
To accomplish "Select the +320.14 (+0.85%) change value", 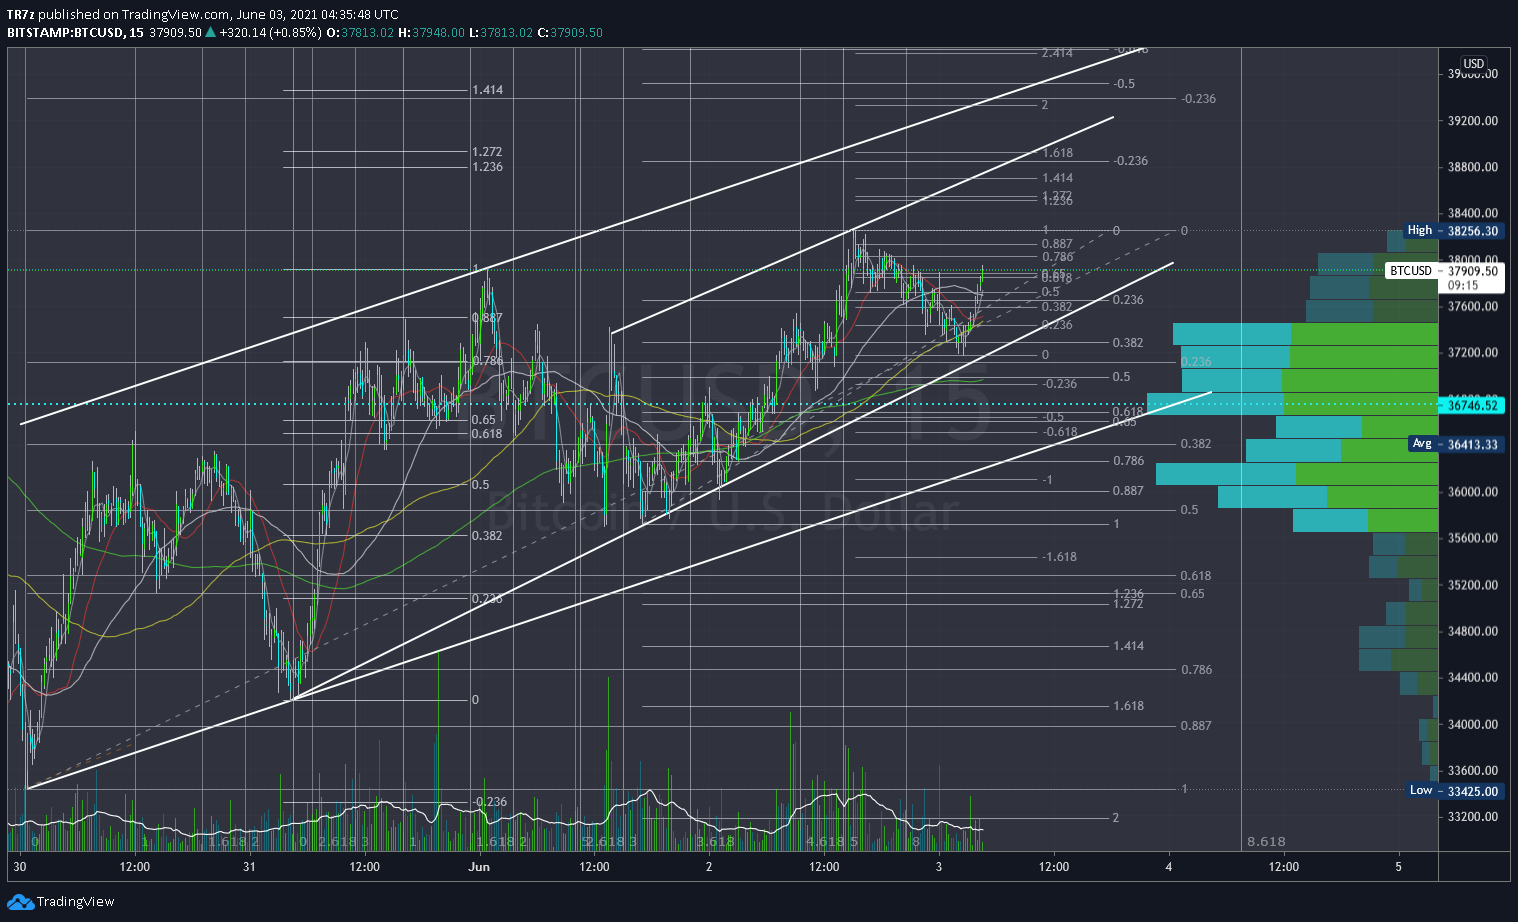I will (270, 32).
